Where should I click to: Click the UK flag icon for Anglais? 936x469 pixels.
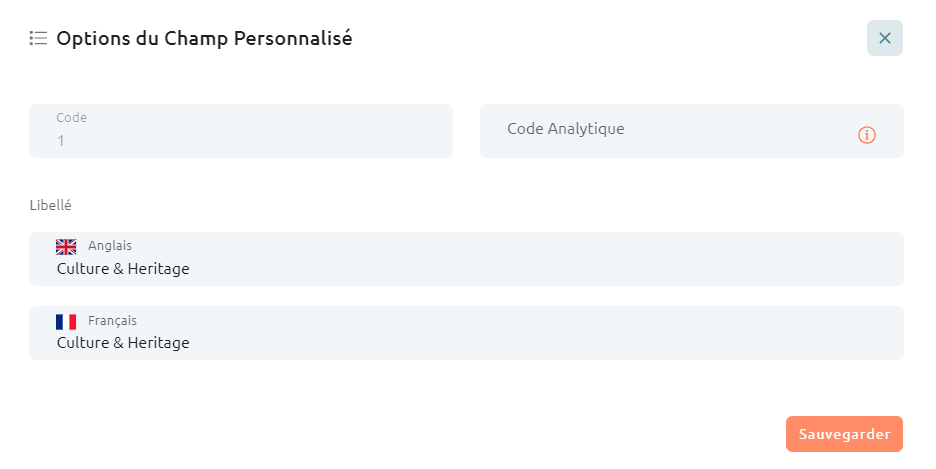point(66,246)
